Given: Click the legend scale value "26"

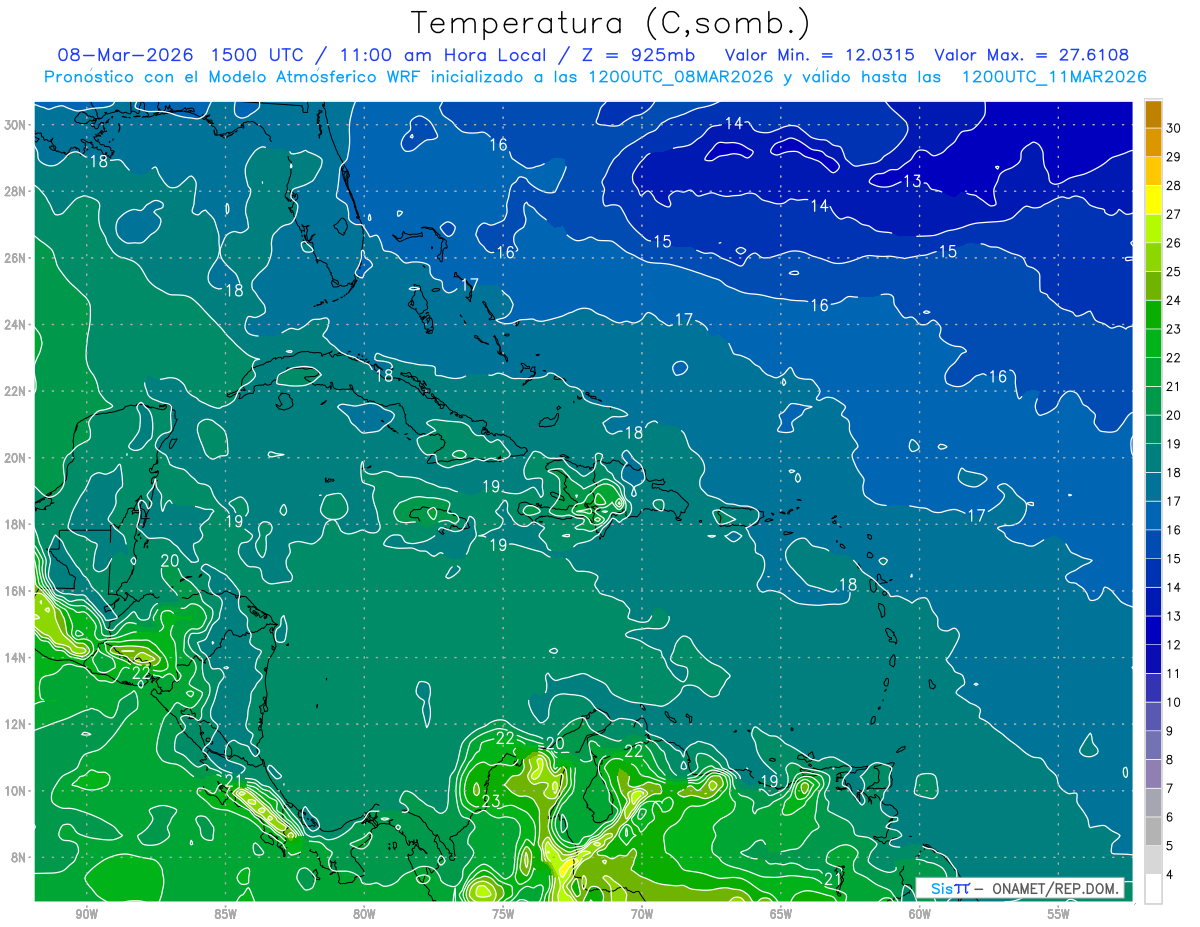Looking at the screenshot, I should pos(1174,243).
